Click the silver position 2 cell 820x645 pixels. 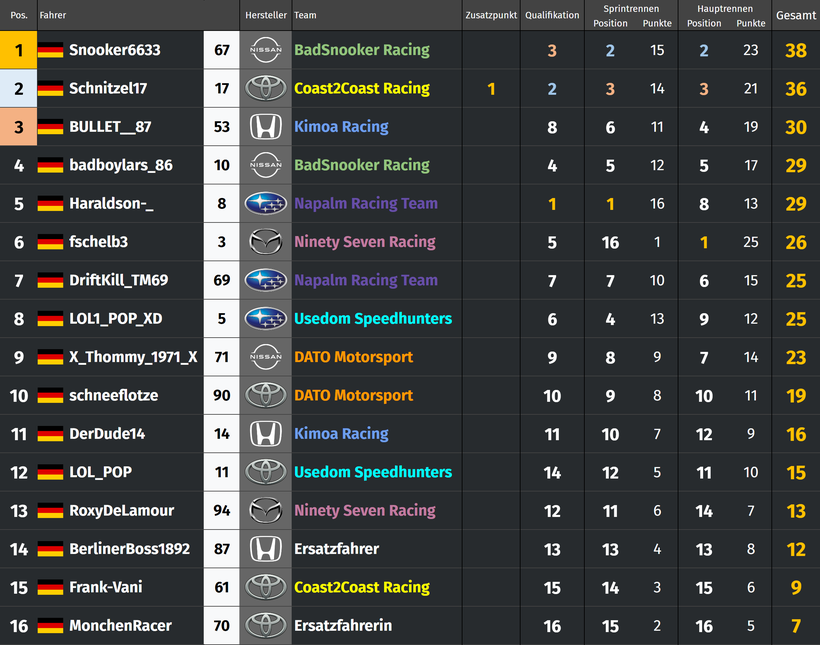(18, 88)
